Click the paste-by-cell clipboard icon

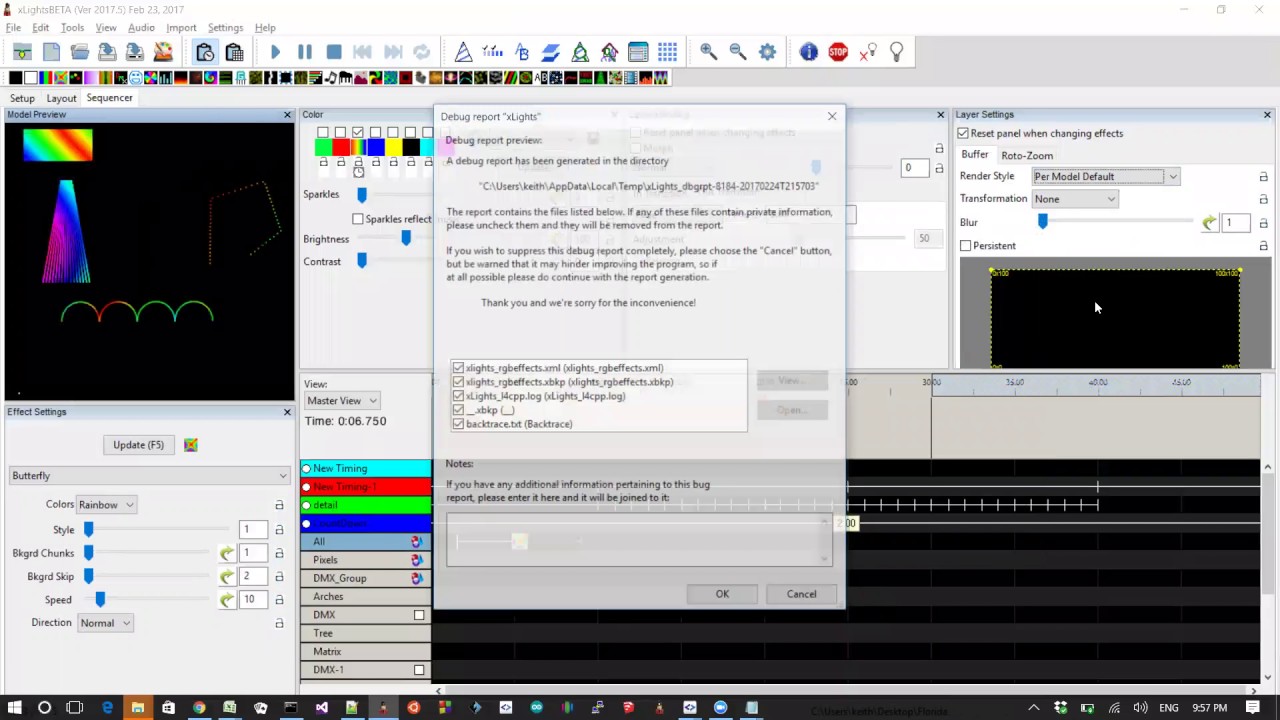pos(234,52)
